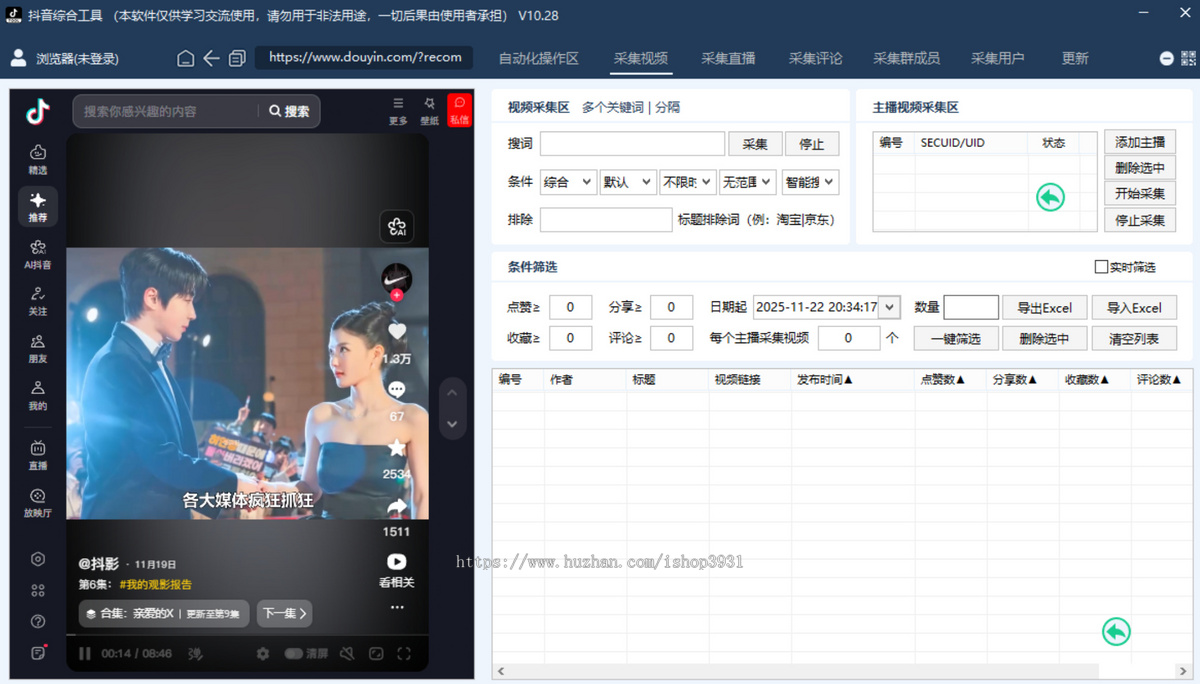Go to next video with down chevron

[x=452, y=424]
